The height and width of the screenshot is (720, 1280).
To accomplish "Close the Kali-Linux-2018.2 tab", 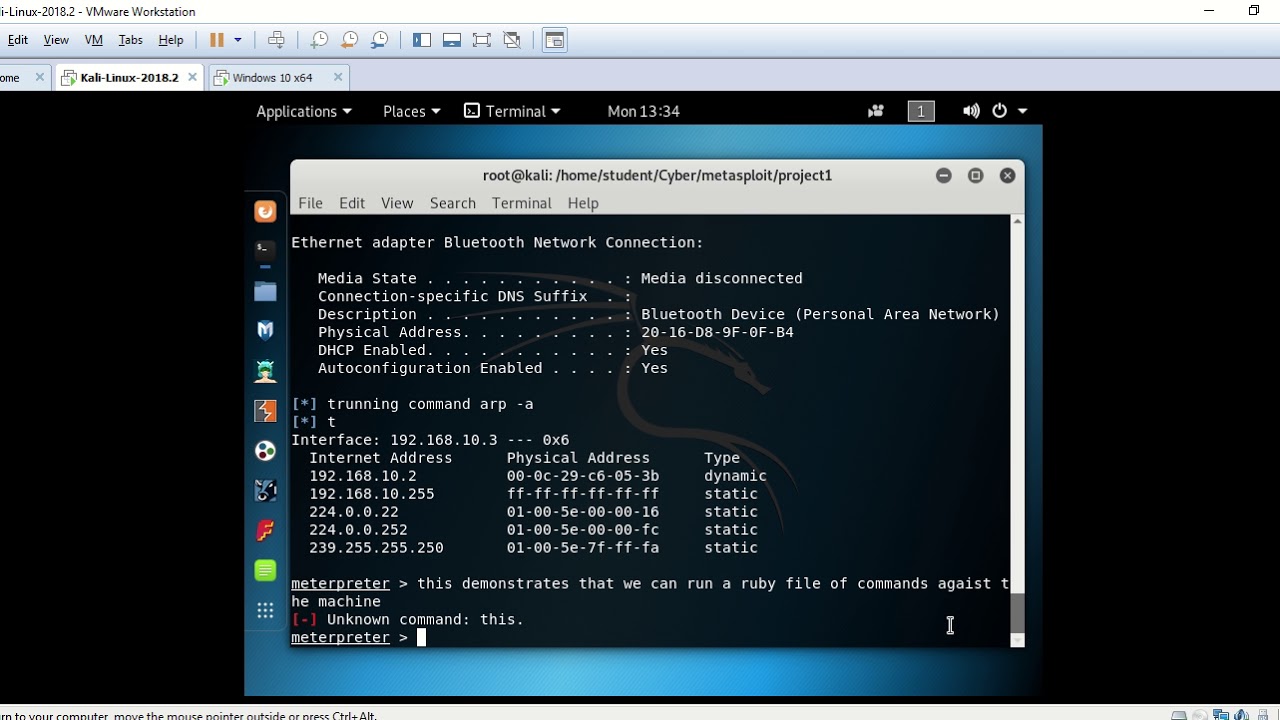I will tap(191, 77).
